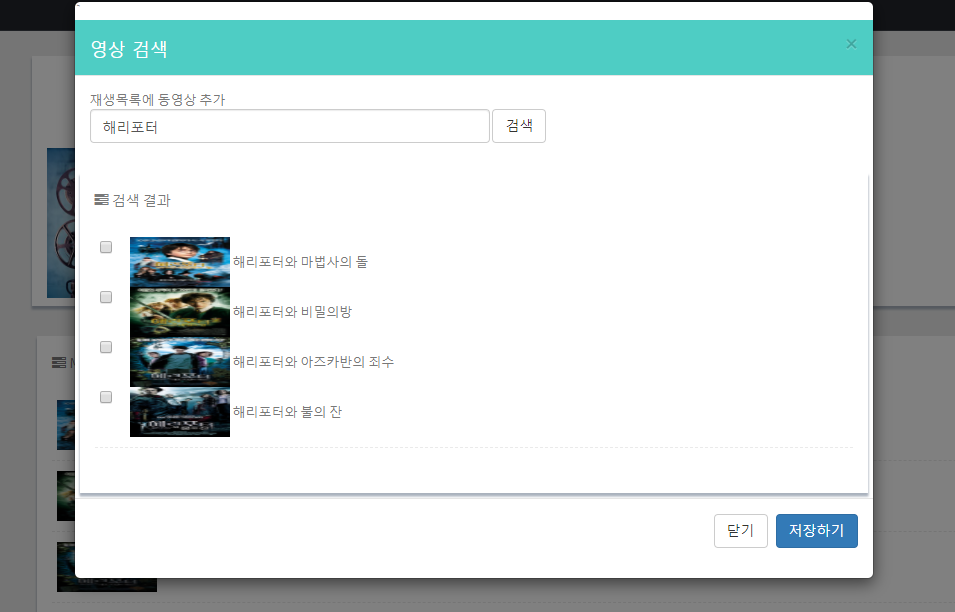The image size is (955, 612).
Task: Select the 아즈카반의 죄수 poster image
Action: point(180,362)
